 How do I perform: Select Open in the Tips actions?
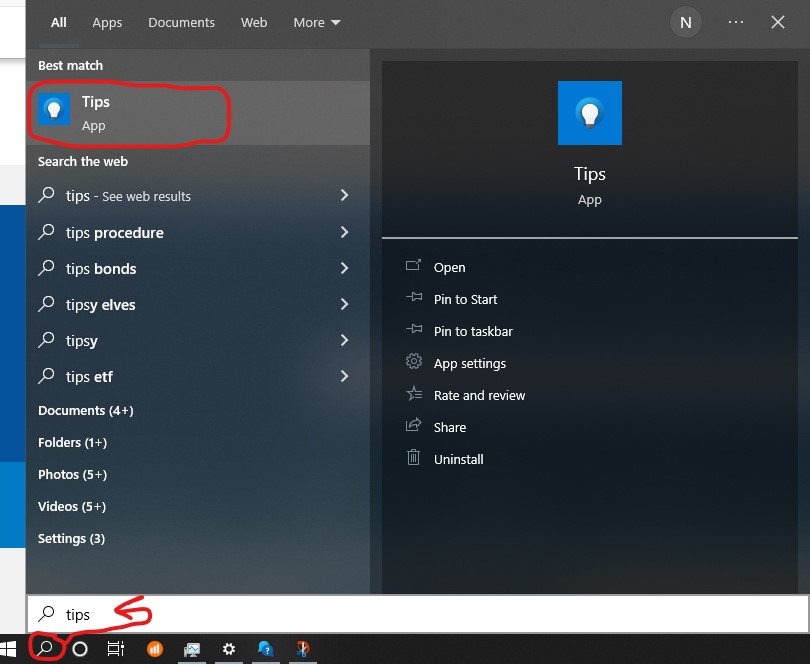(449, 267)
